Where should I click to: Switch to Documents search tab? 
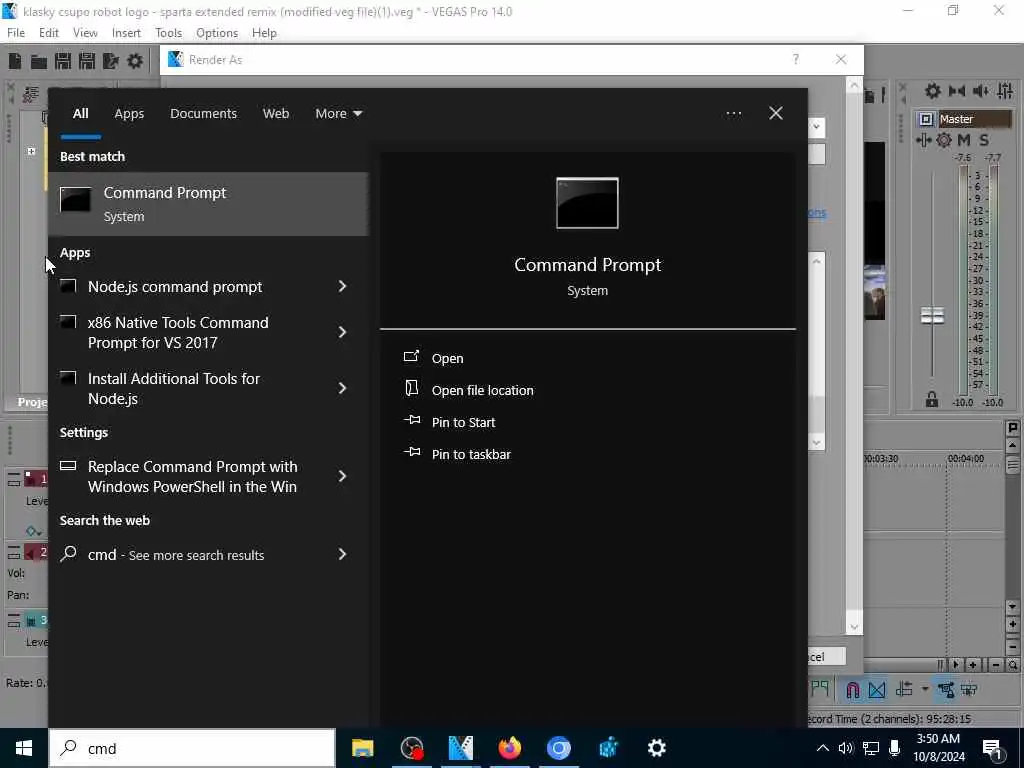[x=203, y=114]
